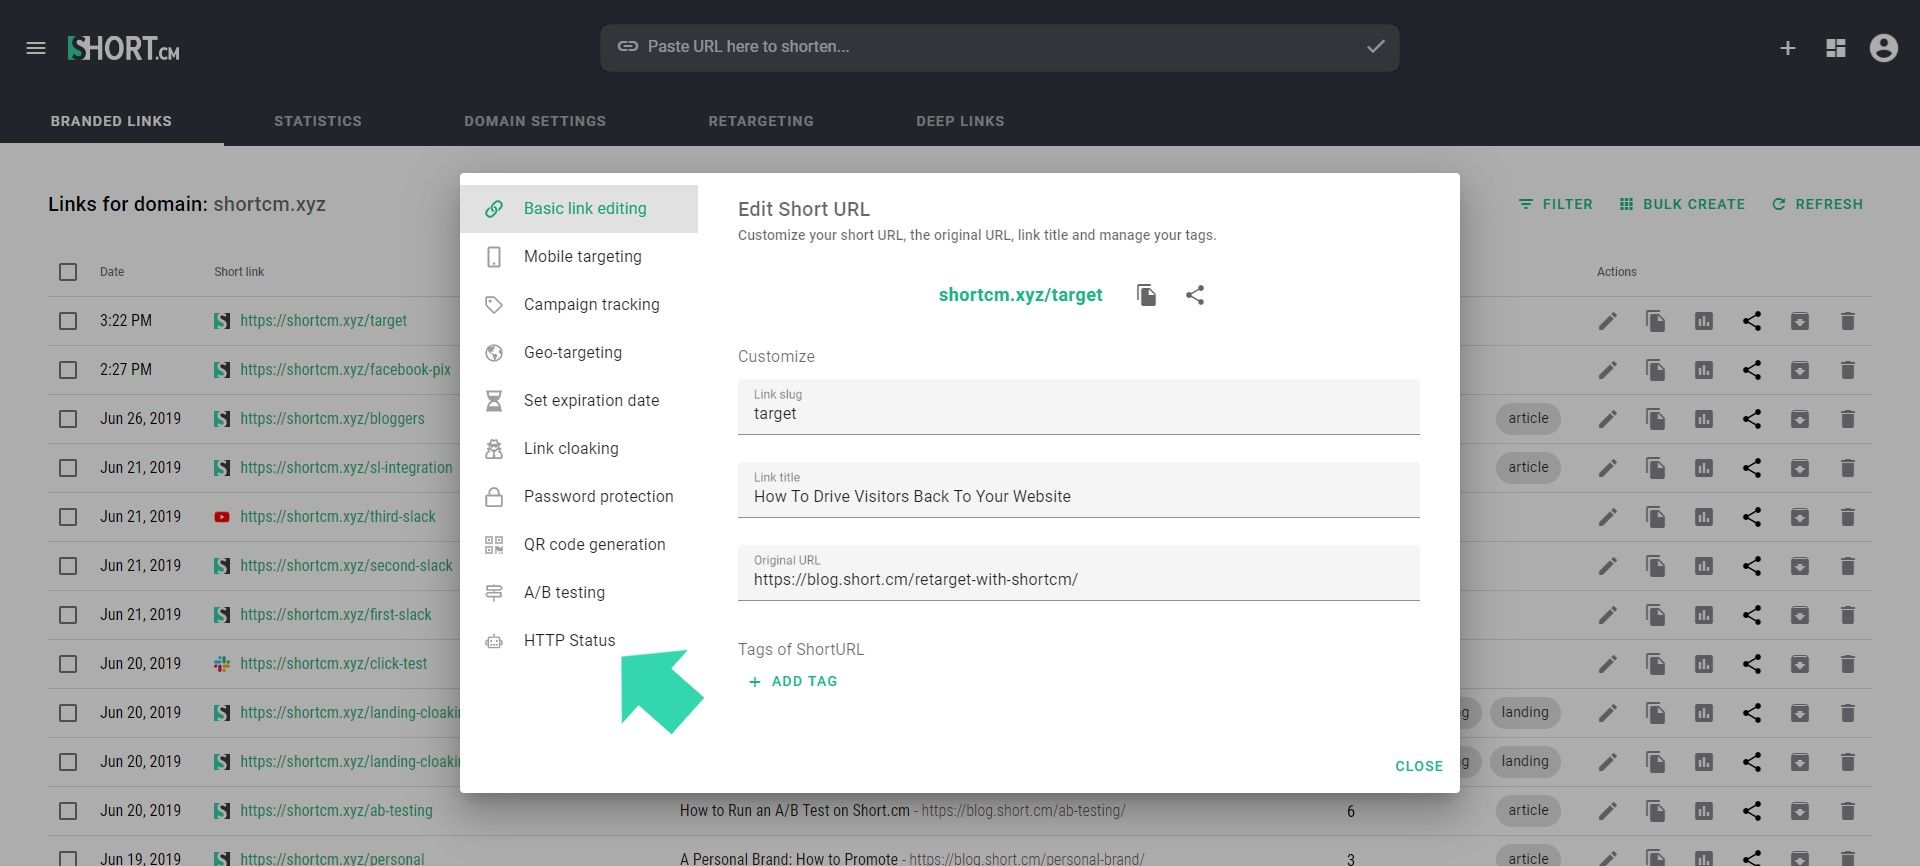The height and width of the screenshot is (866, 1920).
Task: Check the box for facebook-pix row
Action: 68,370
